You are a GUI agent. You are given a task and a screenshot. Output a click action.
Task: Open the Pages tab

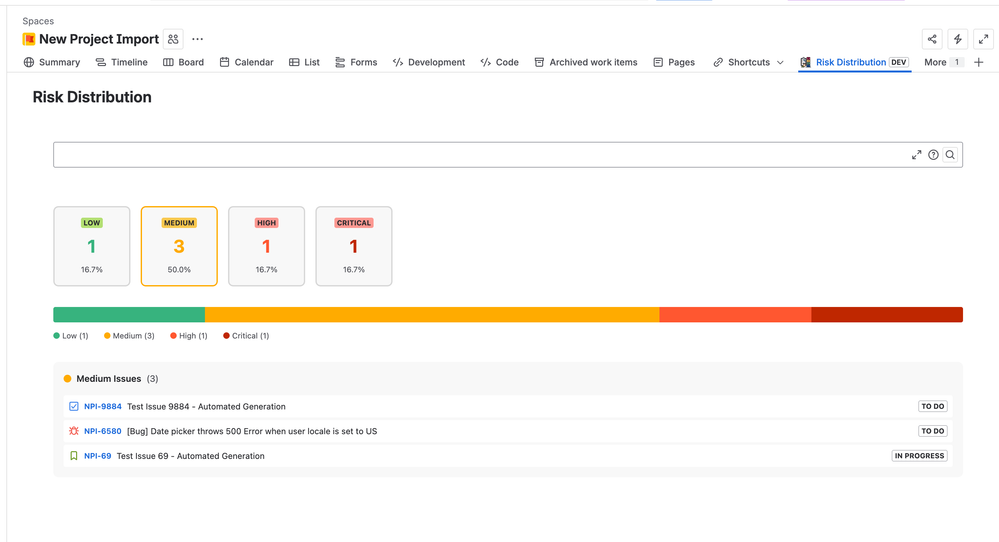674,62
